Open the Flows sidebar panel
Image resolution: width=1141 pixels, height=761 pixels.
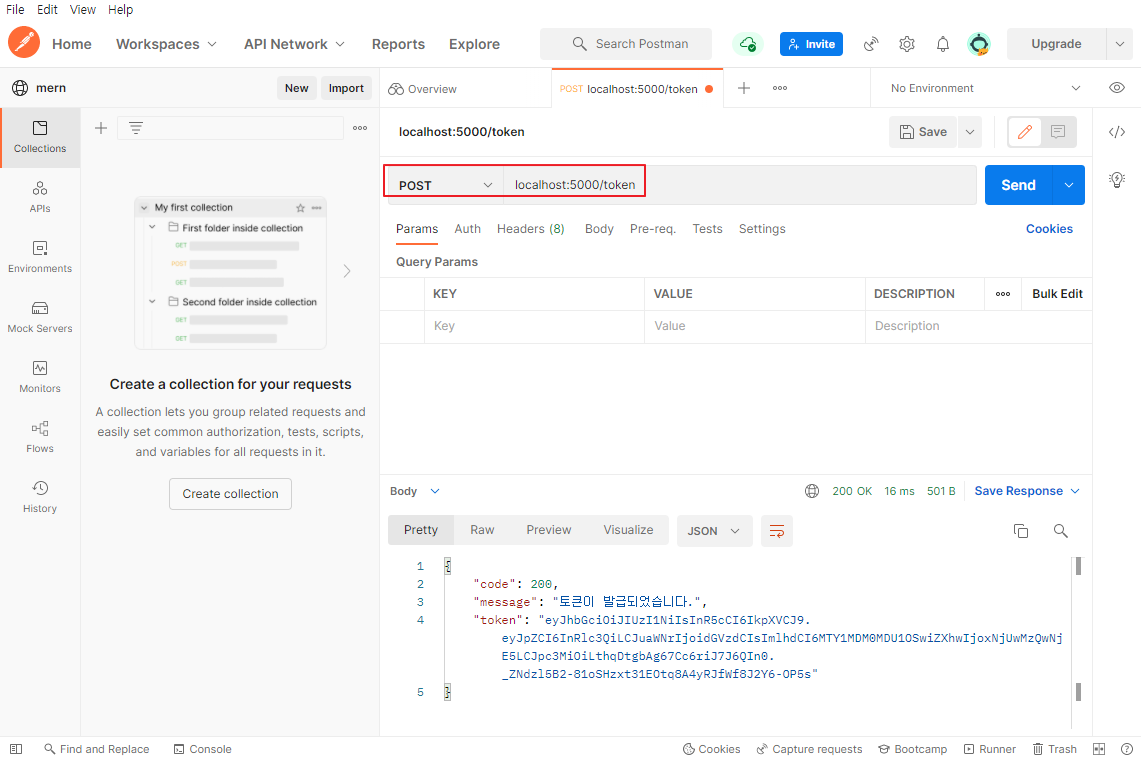point(40,437)
